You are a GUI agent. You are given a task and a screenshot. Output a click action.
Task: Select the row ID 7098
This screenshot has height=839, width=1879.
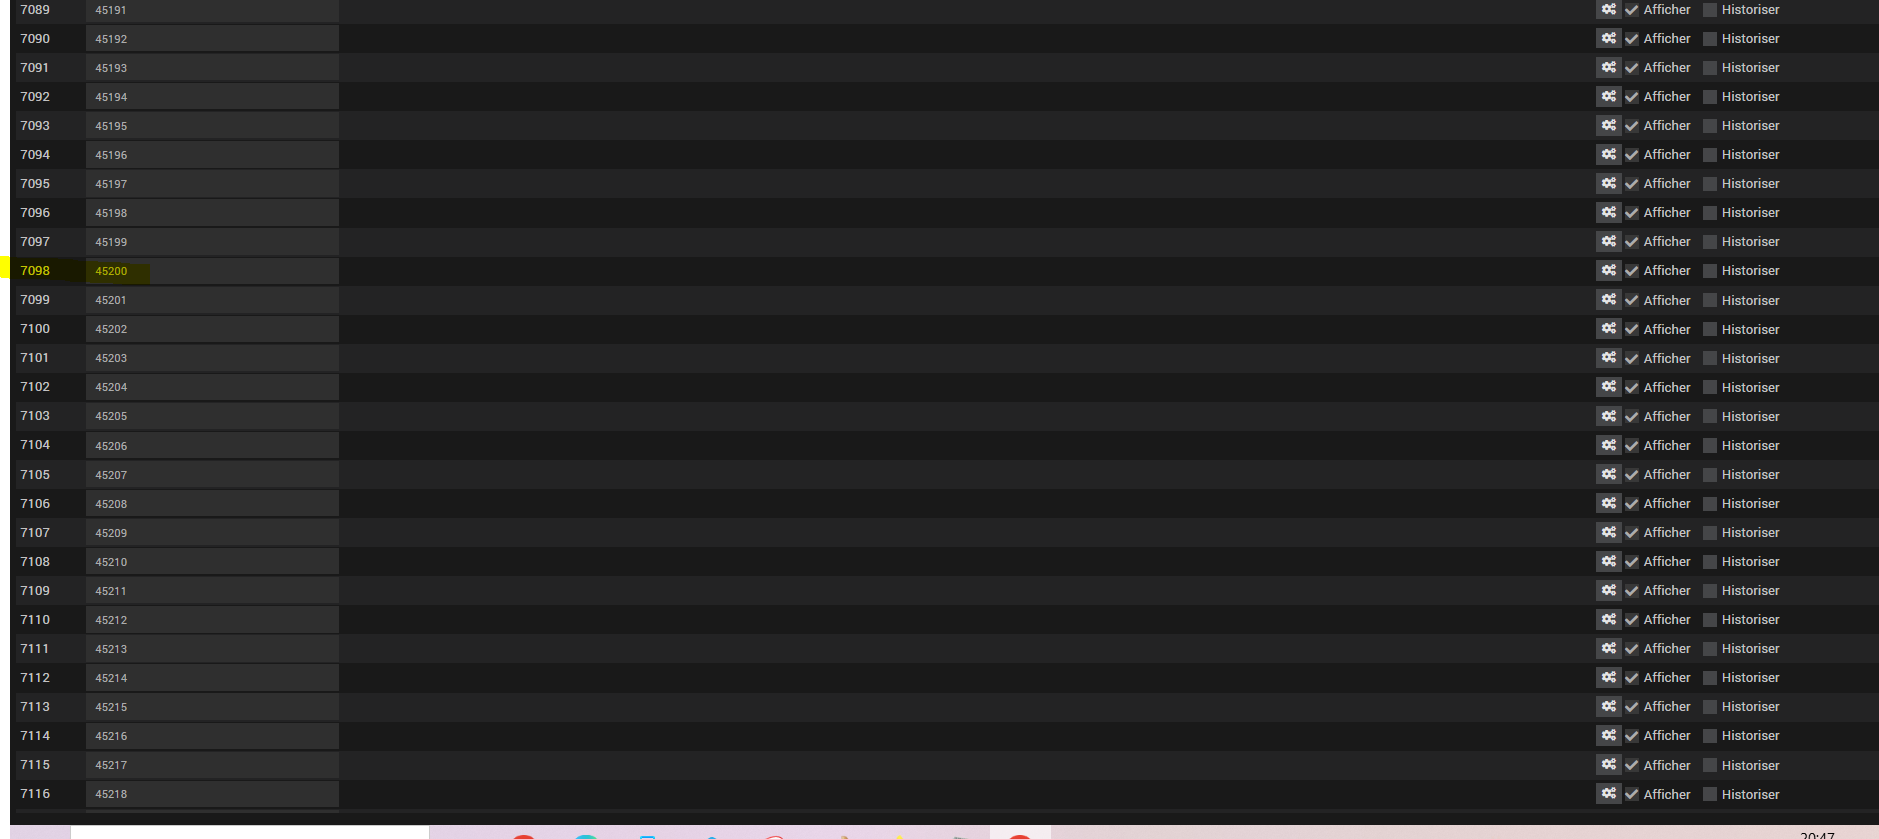35,271
